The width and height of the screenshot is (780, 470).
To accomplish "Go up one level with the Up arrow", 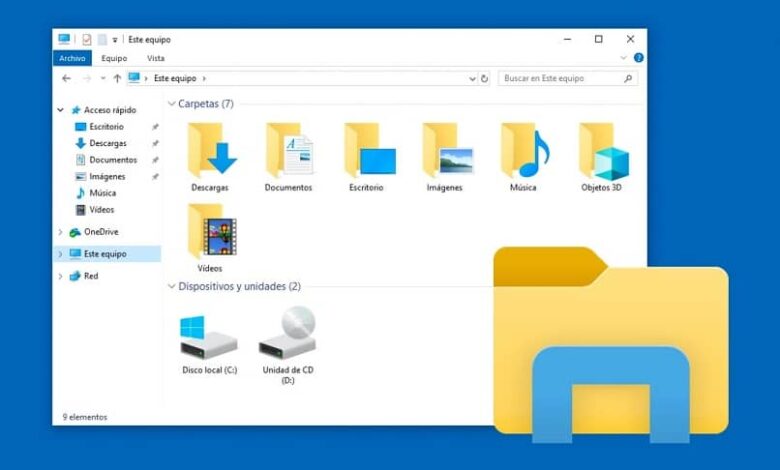I will click(x=117, y=78).
